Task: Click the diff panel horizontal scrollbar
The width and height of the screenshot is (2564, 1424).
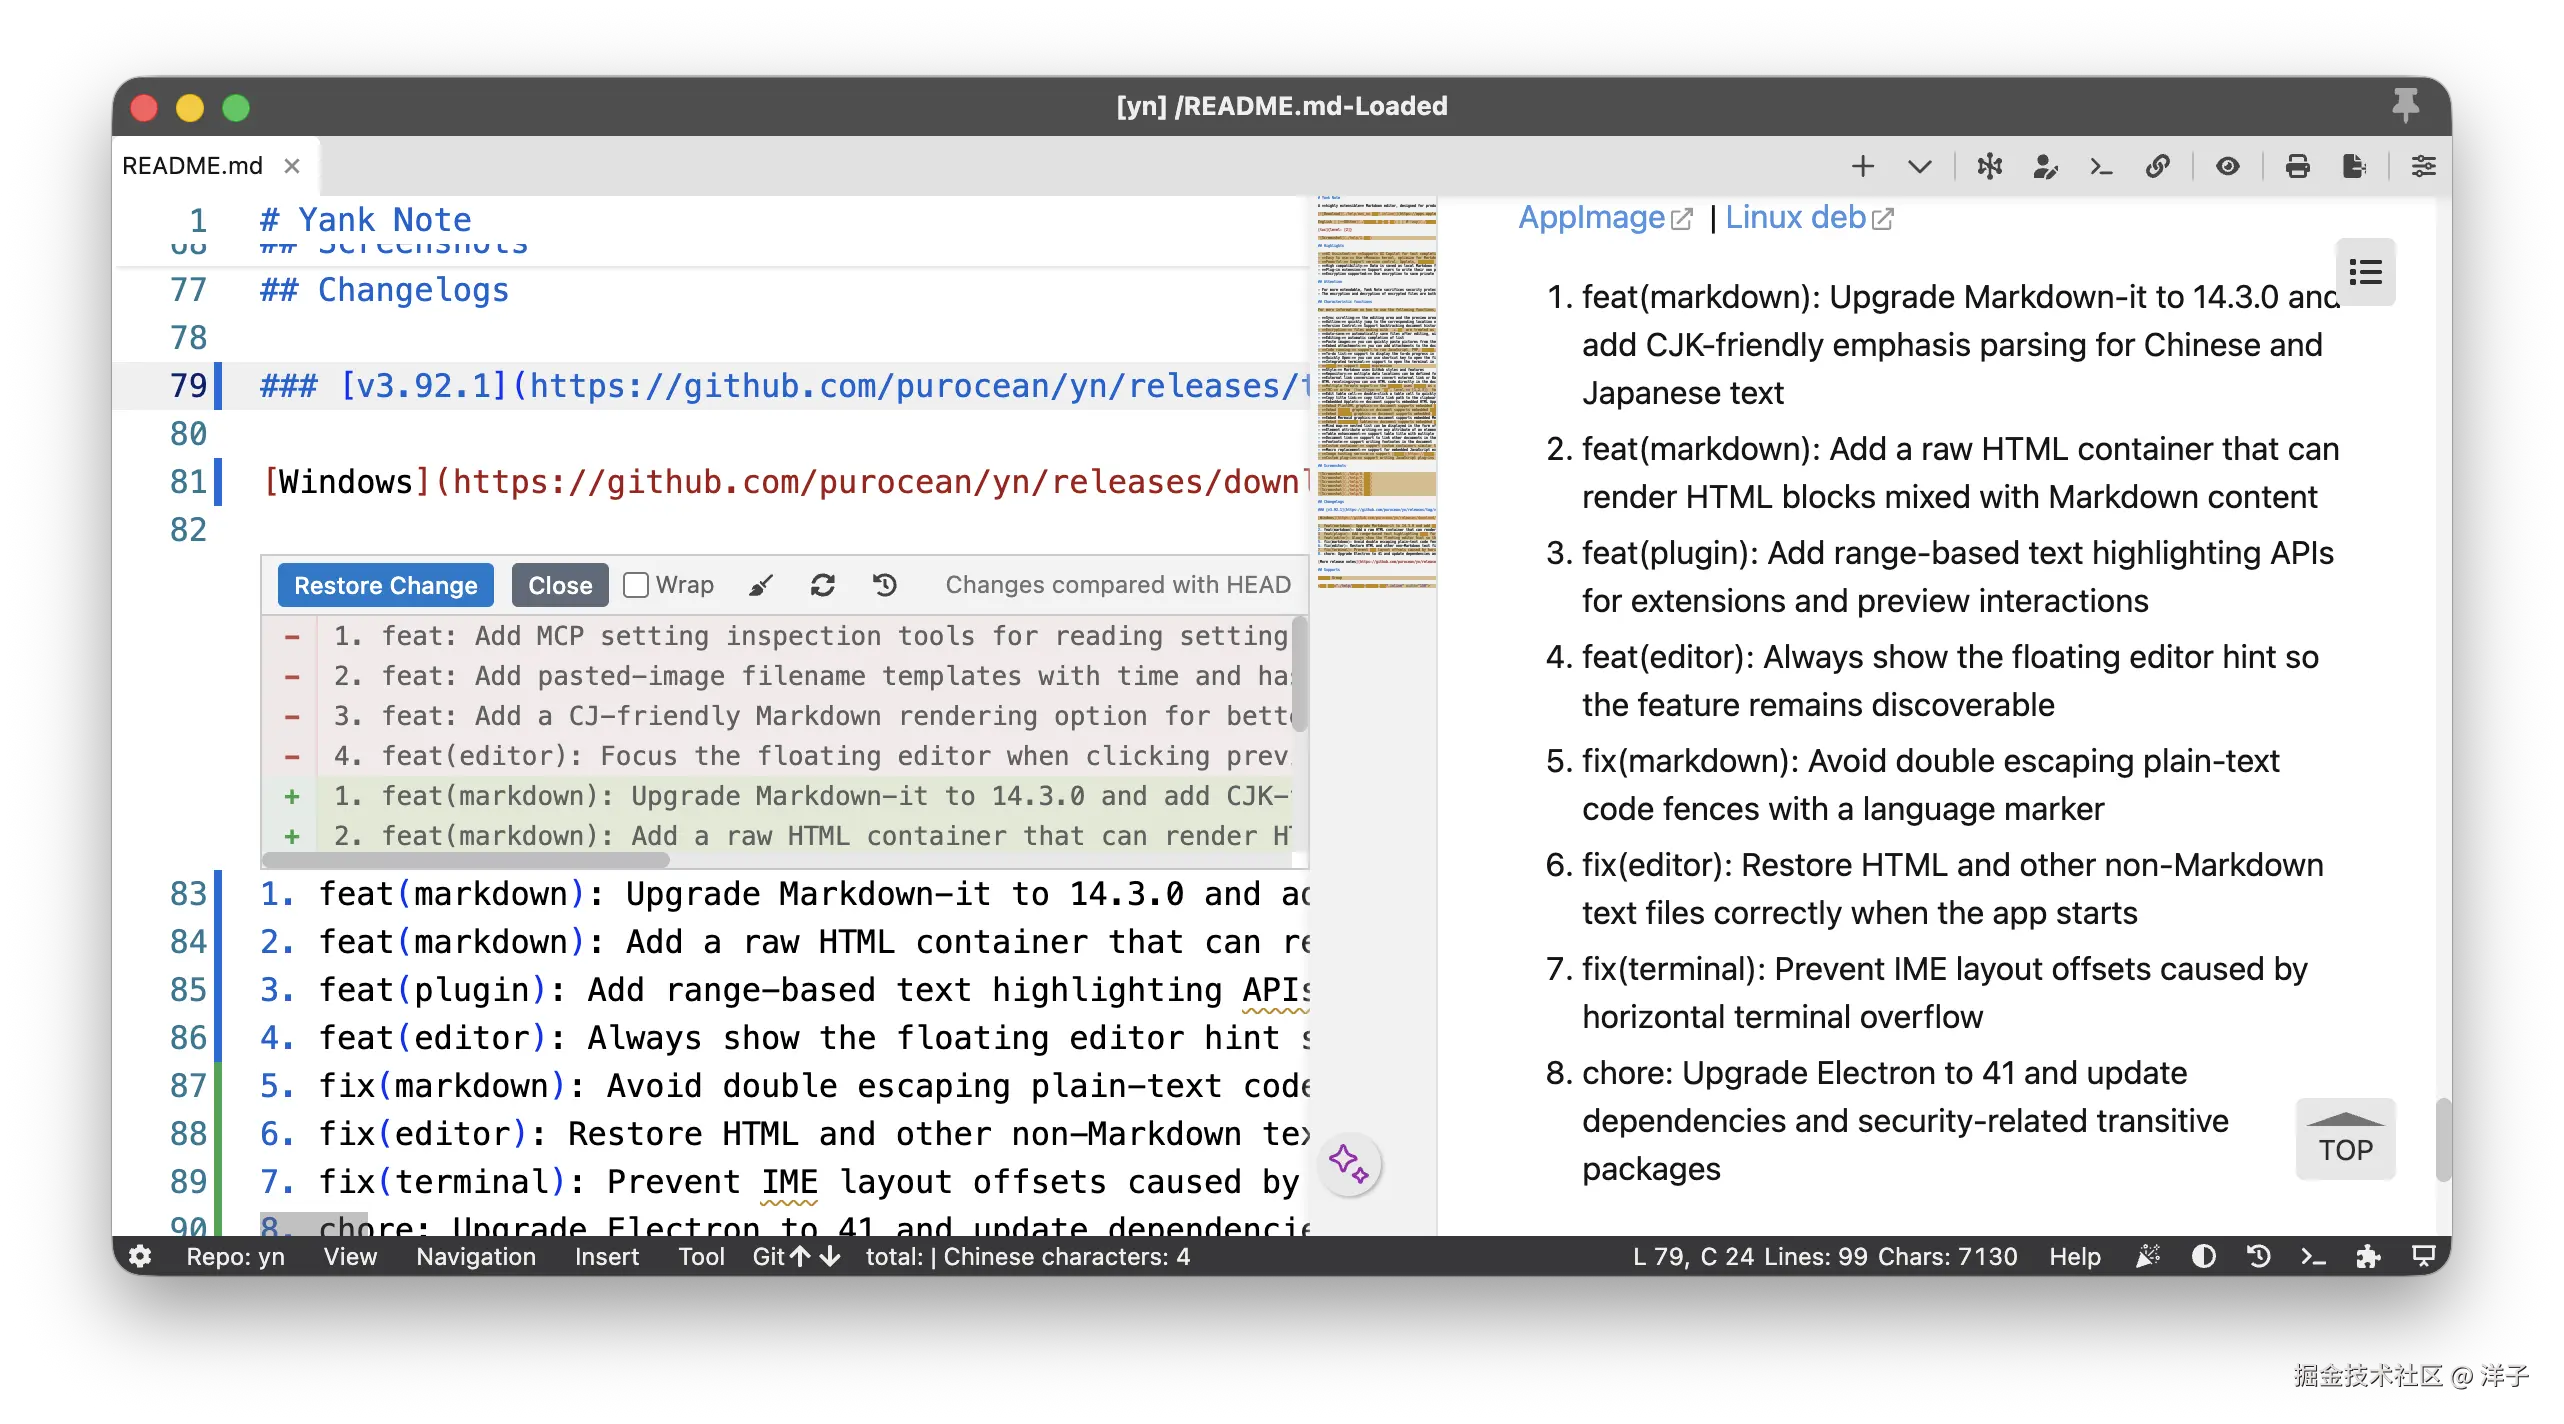Action: click(466, 860)
